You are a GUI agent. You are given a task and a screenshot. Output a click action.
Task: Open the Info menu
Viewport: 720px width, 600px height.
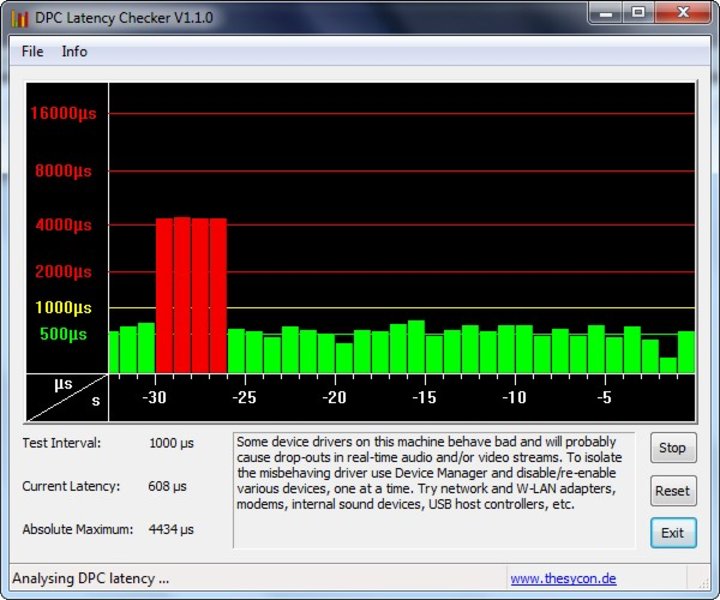(74, 51)
